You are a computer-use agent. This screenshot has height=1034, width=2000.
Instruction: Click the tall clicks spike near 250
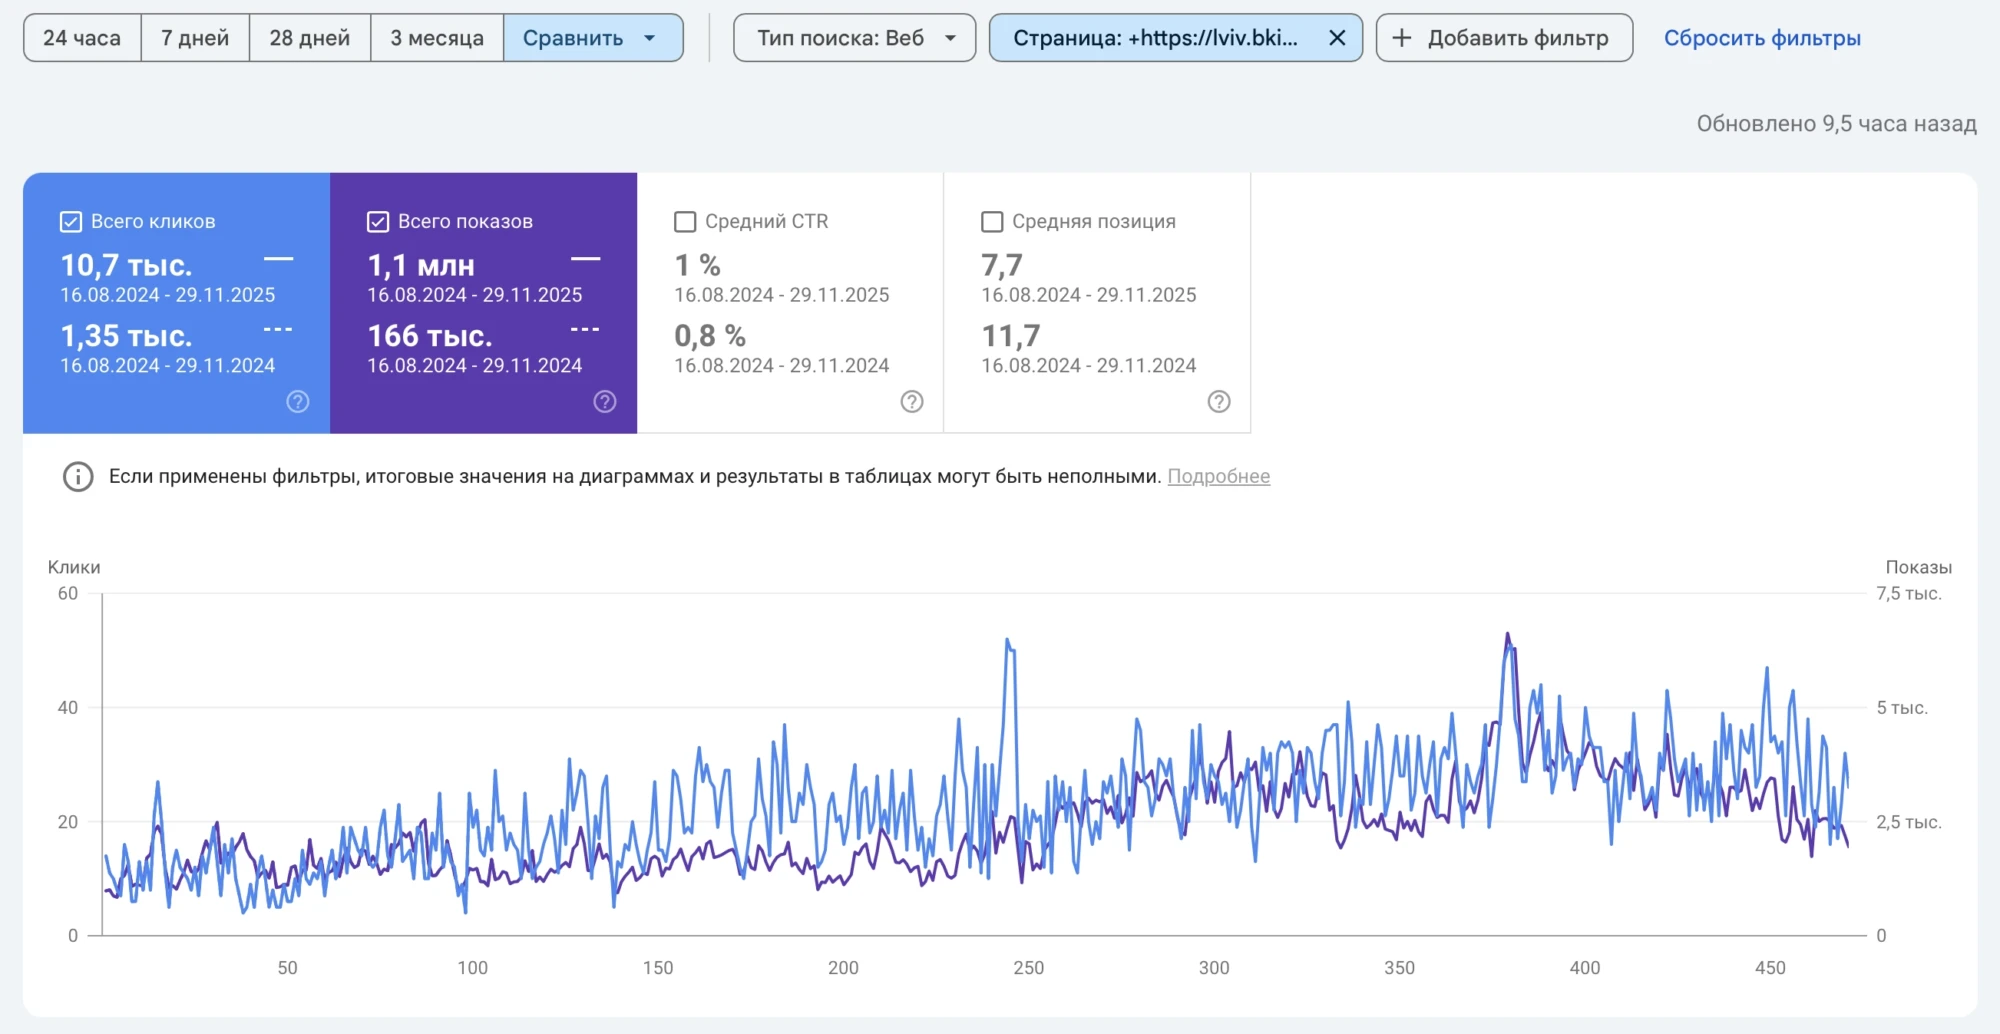tap(1008, 641)
